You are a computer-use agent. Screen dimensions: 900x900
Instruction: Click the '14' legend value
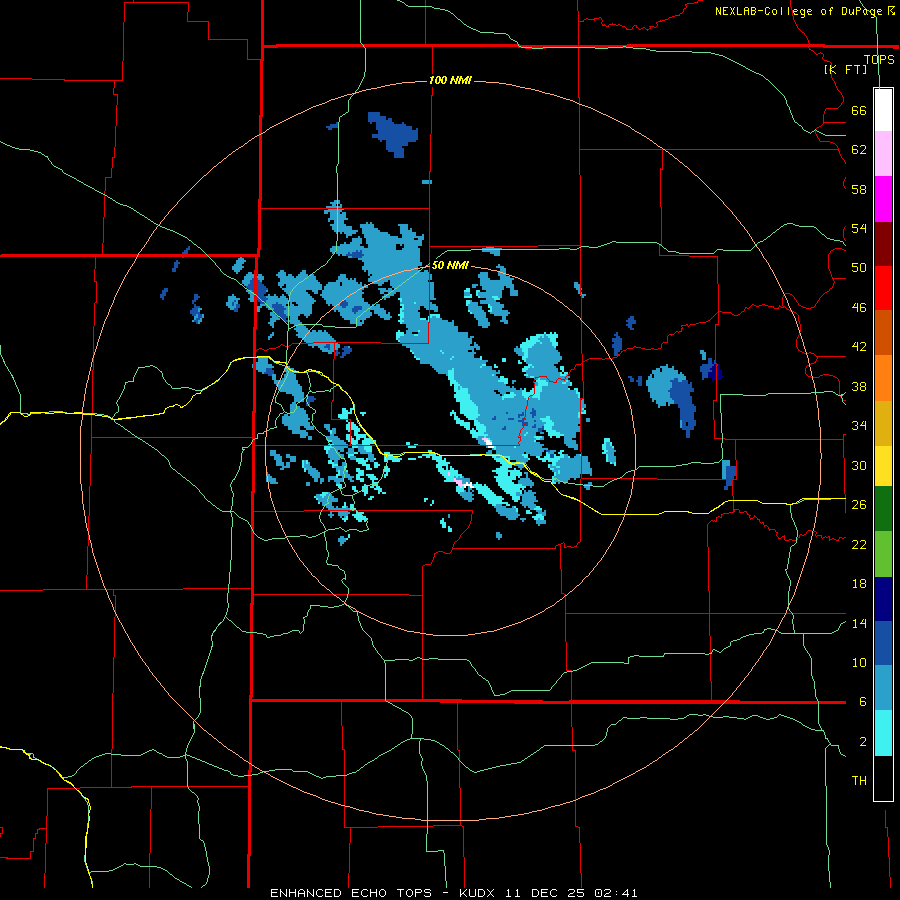[859, 623]
